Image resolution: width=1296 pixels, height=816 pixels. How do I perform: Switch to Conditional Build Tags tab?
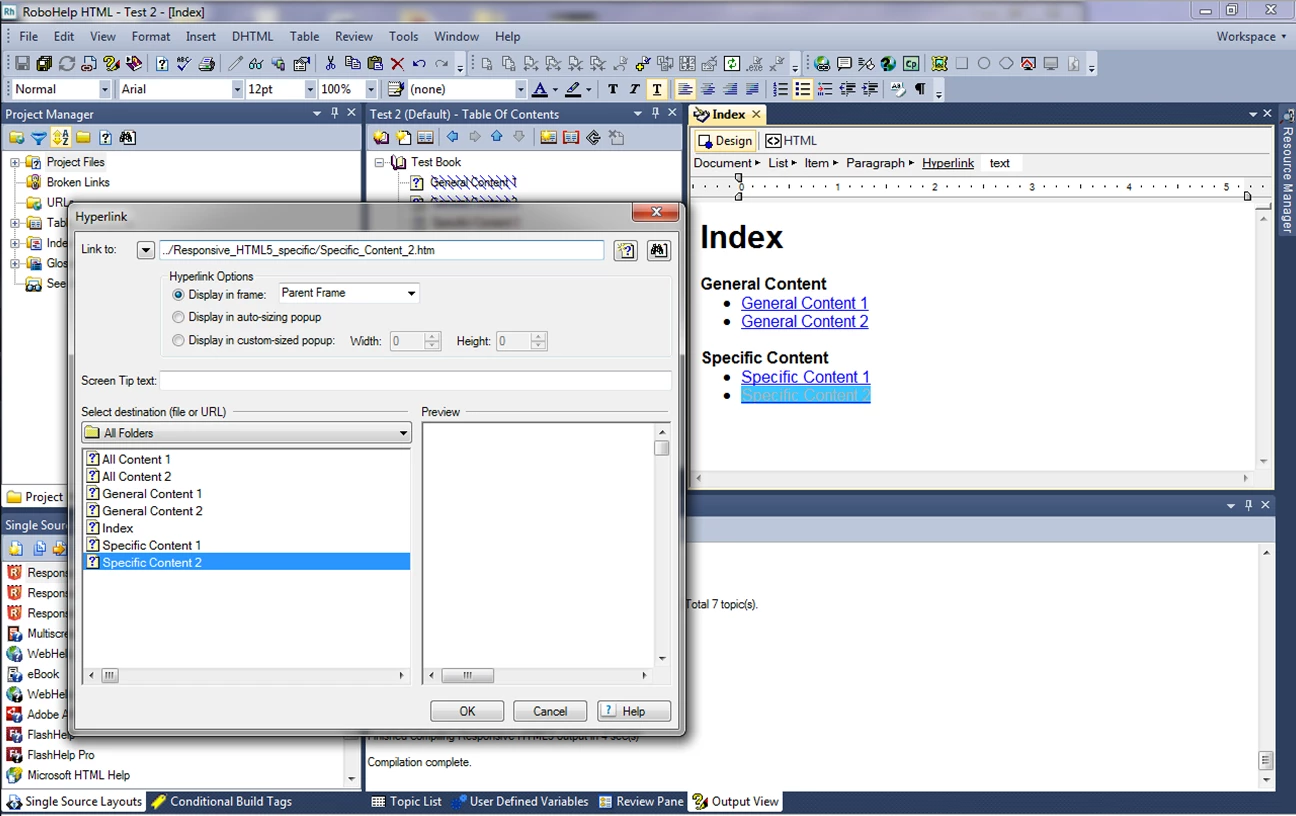(221, 801)
